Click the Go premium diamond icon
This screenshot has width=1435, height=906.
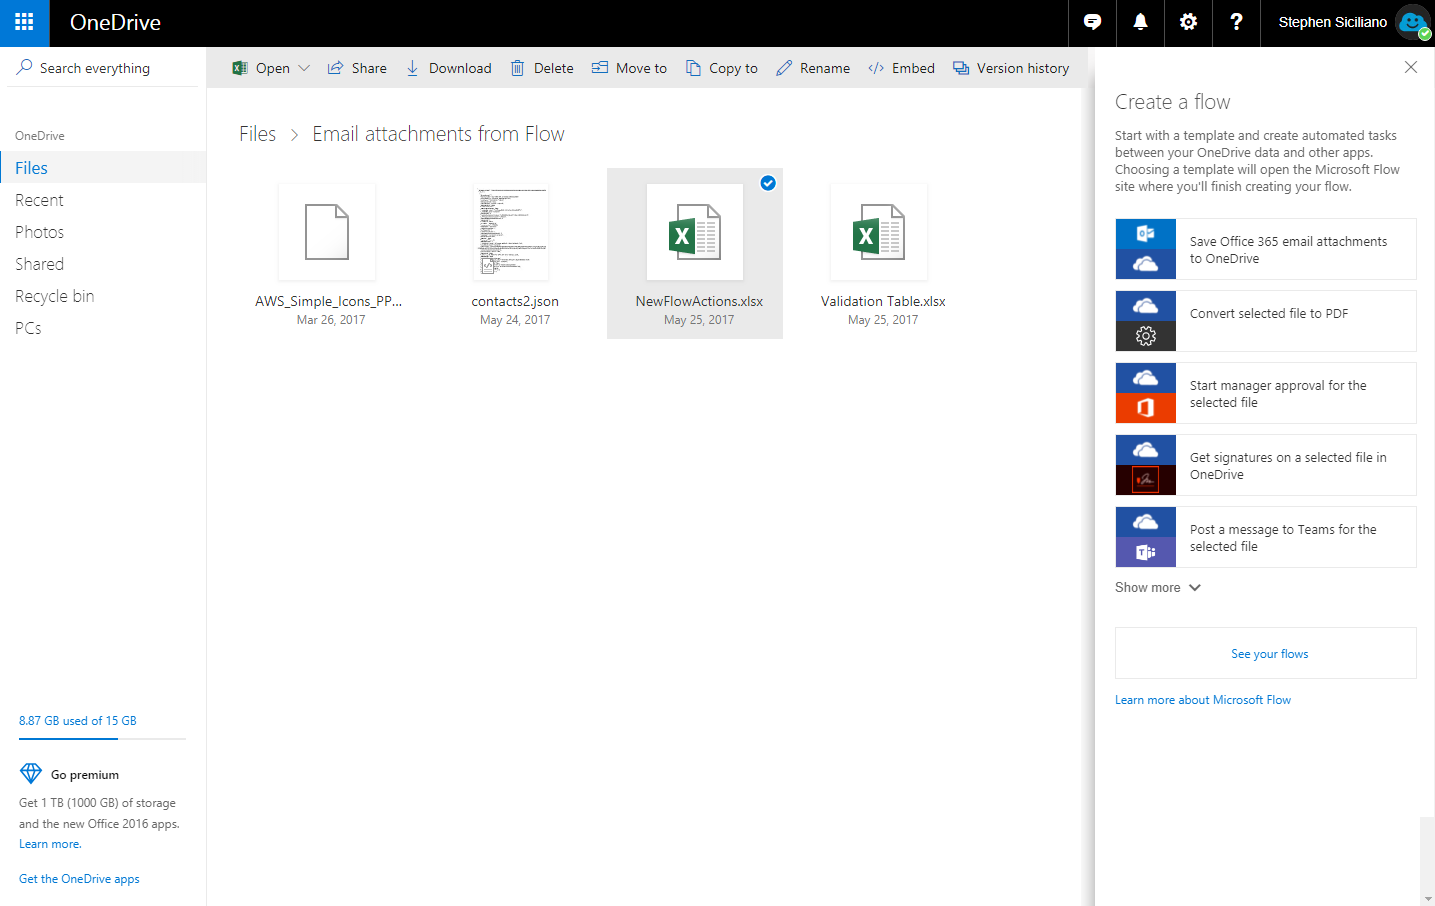tap(31, 773)
